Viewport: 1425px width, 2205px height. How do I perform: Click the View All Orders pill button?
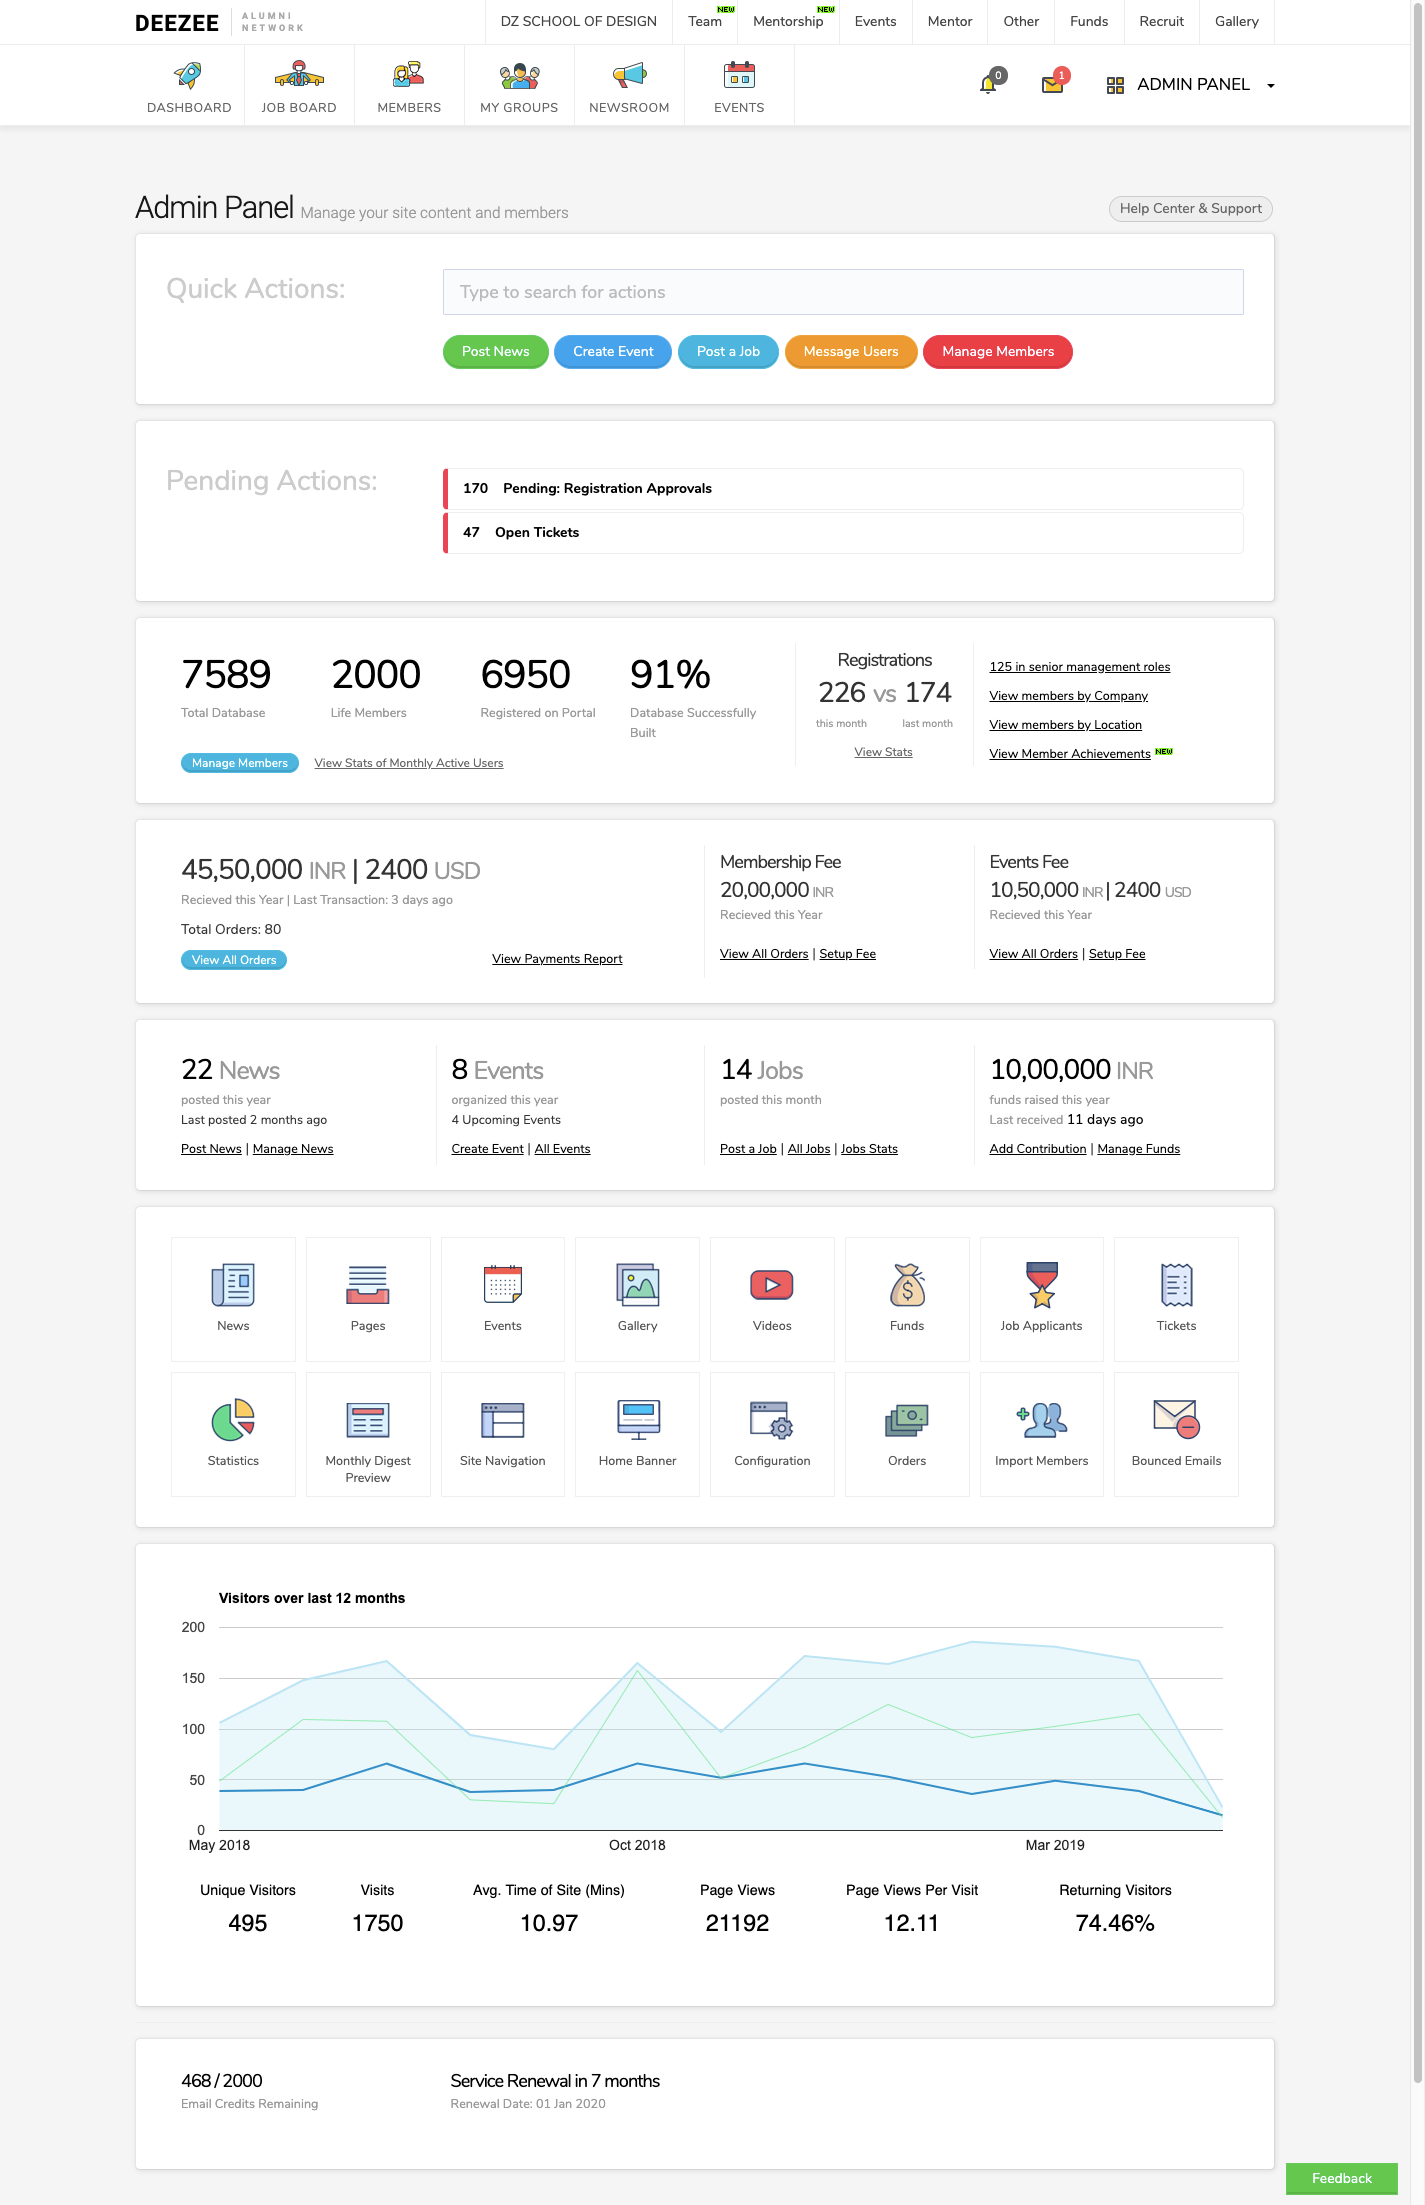(x=234, y=960)
